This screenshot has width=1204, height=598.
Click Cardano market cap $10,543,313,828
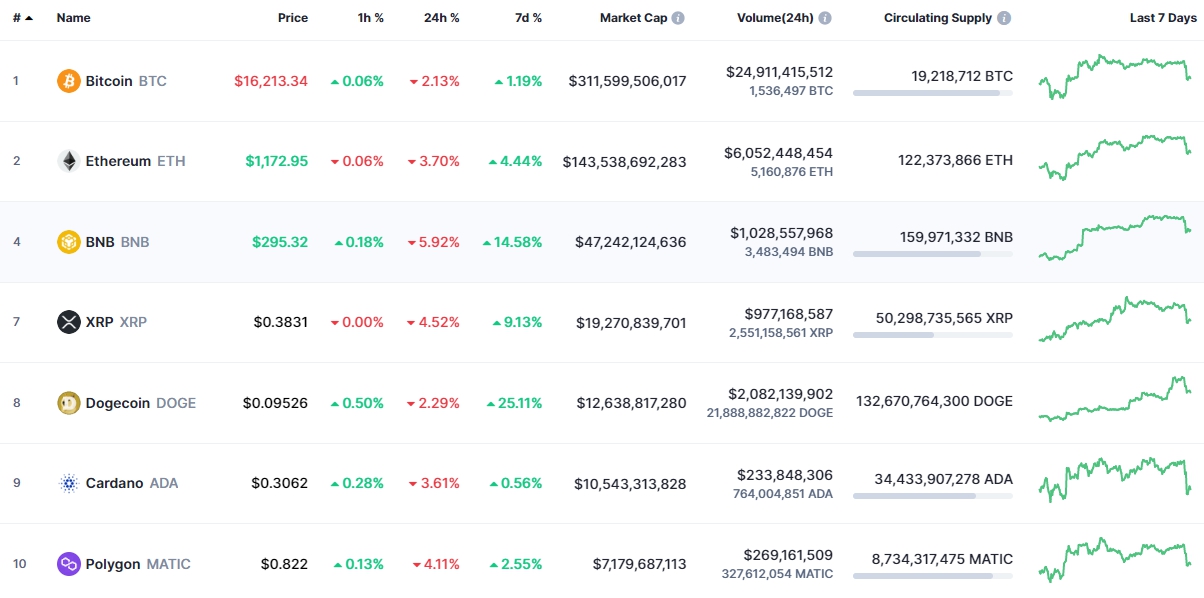pos(630,483)
